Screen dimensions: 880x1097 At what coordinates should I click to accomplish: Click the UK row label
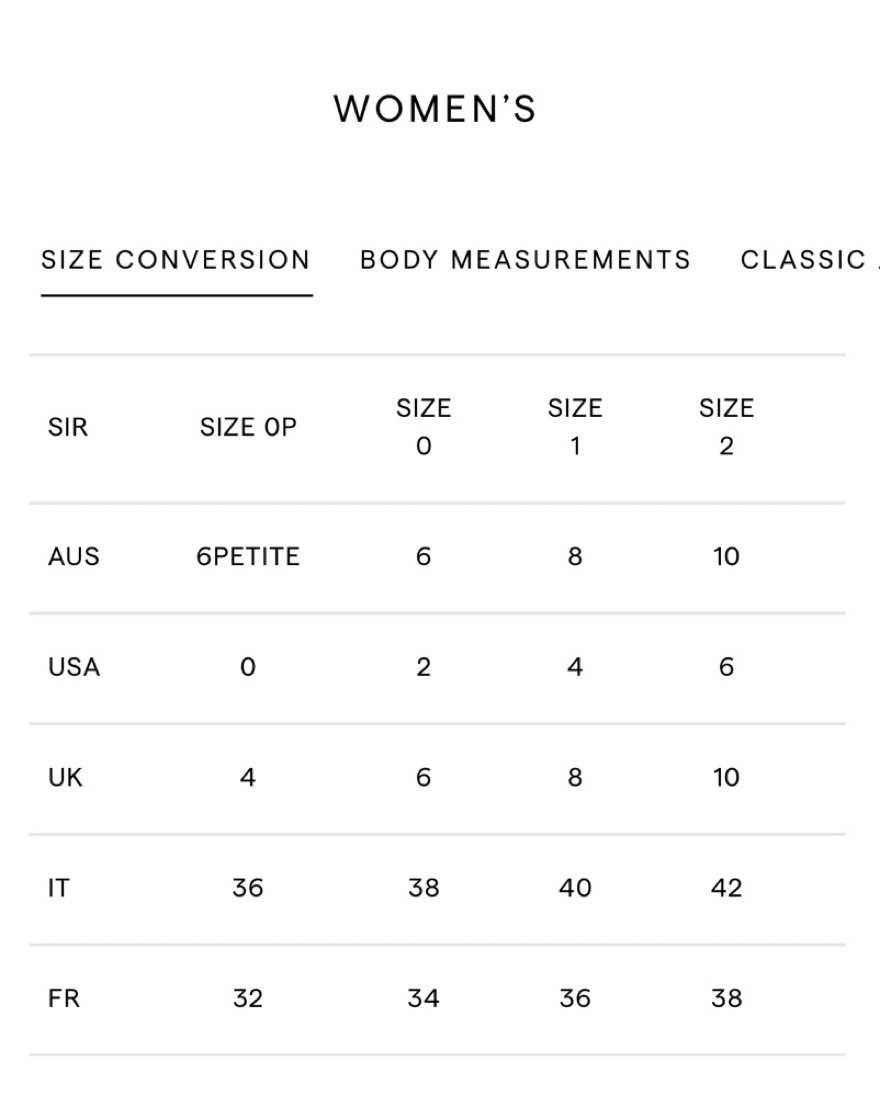coord(65,778)
